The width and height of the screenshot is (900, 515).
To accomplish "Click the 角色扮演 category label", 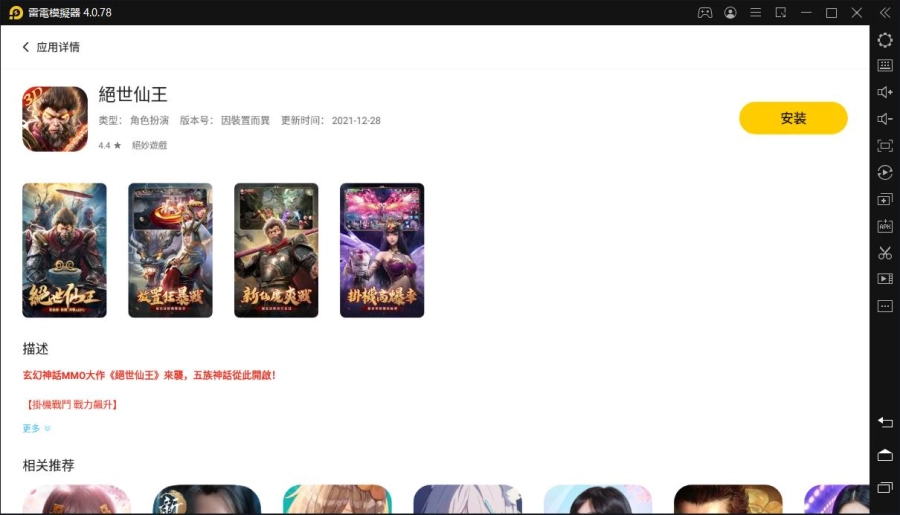I will [149, 121].
